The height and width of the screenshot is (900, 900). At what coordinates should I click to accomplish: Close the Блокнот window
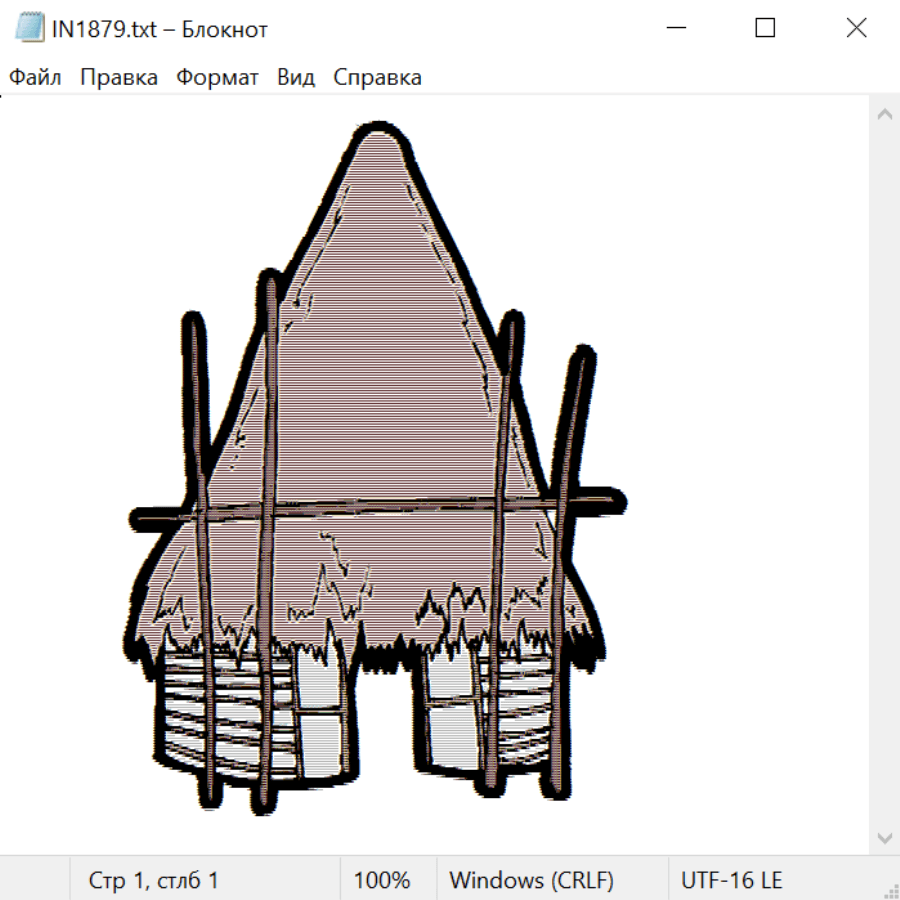[x=856, y=28]
